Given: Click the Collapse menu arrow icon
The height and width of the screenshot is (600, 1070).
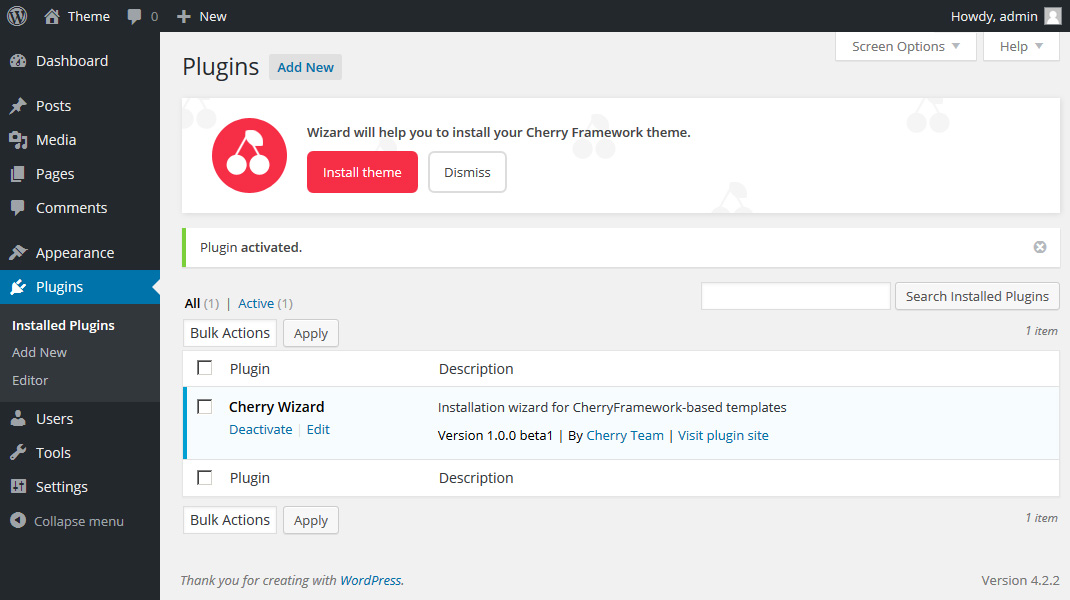Looking at the screenshot, I should 18,521.
